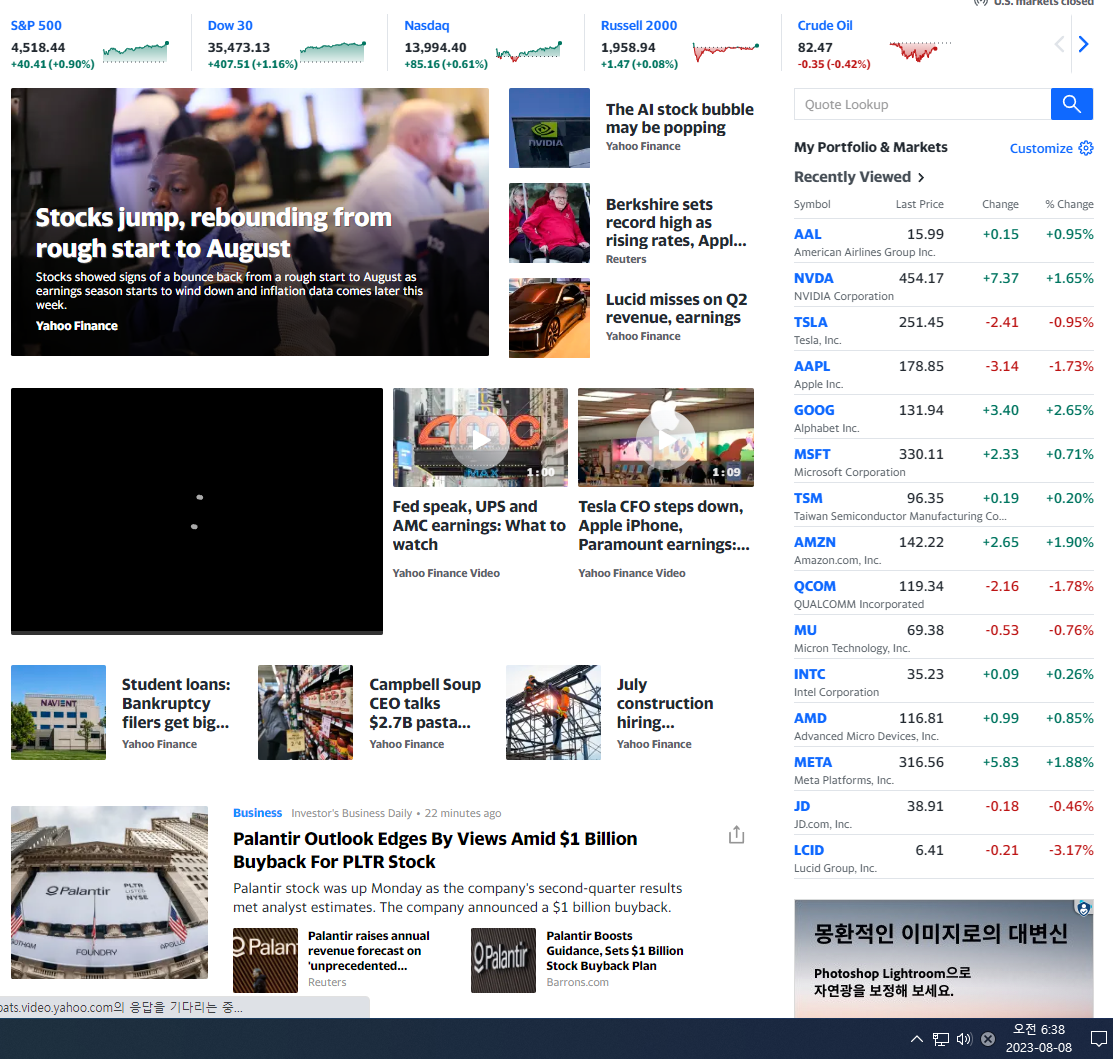Click Tesla CFO steps down headline
1113x1059 pixels.
click(x=664, y=526)
